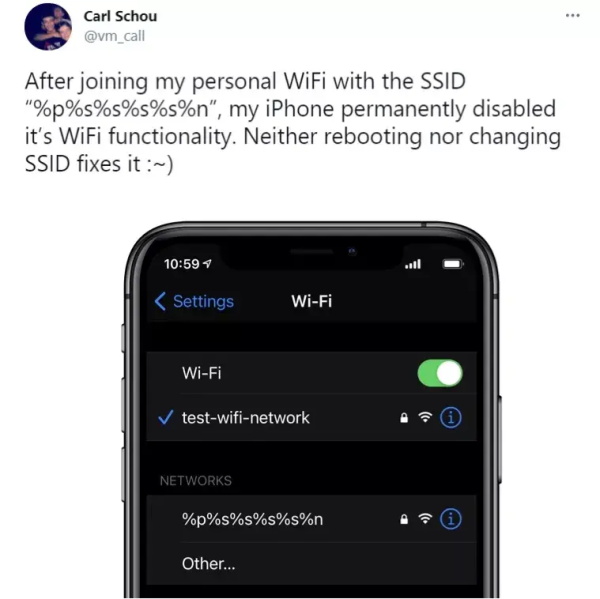This screenshot has width=600, height=599.
Task: Tap the lock icon beside test-wifi-network
Action: coord(404,418)
